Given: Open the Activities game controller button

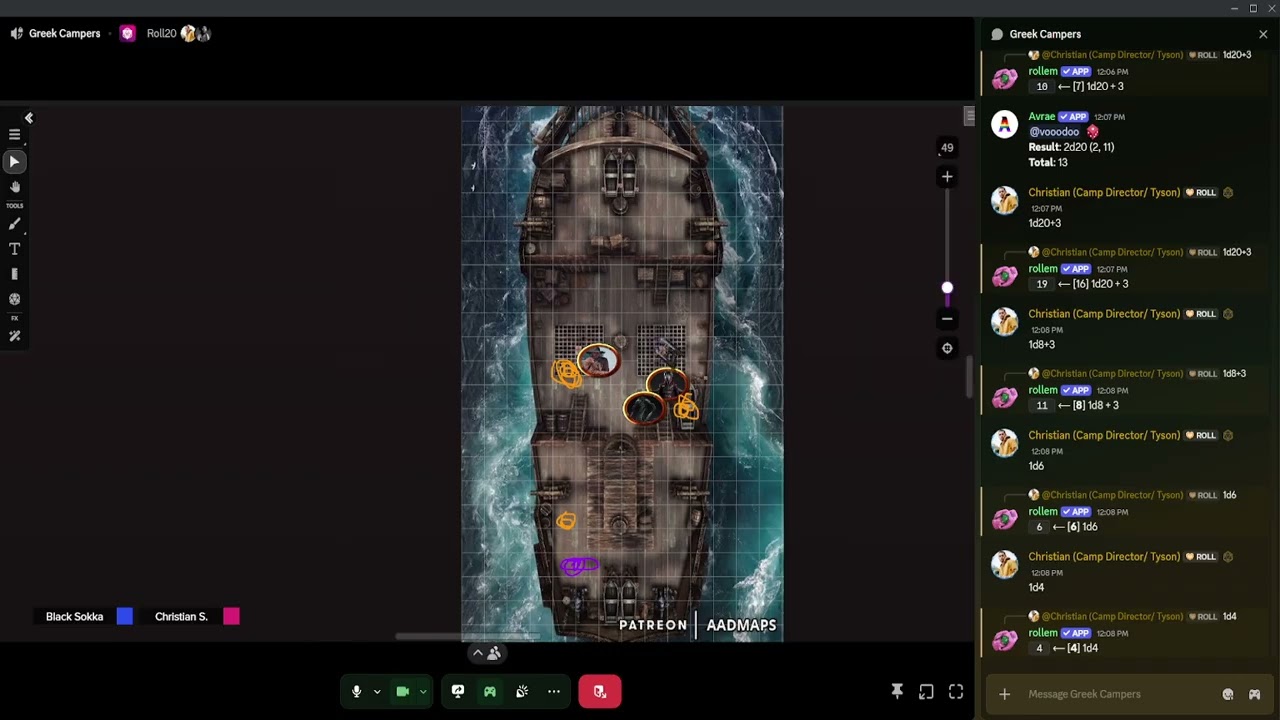Looking at the screenshot, I should [490, 691].
